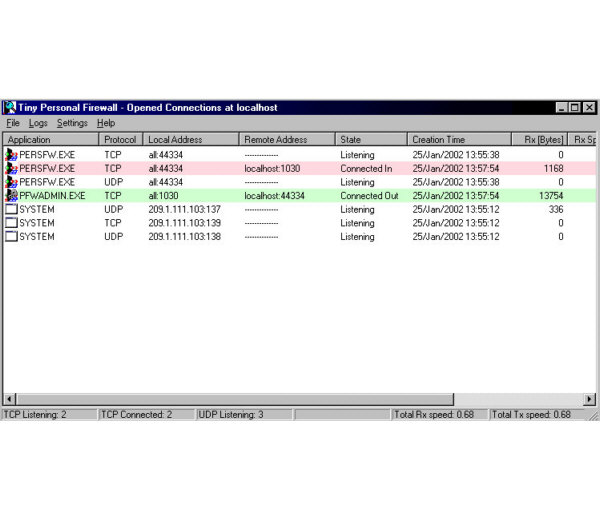The width and height of the screenshot is (600, 520).
Task: Sort by the State column header
Action: [x=371, y=139]
